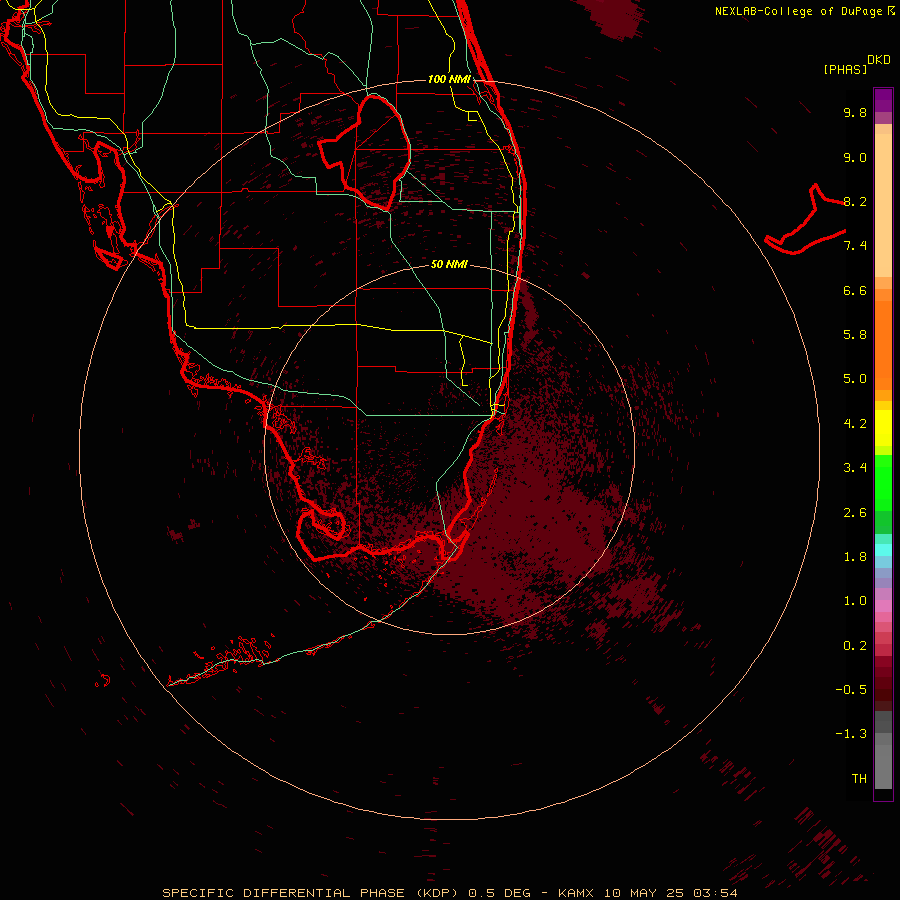Screen dimensions: 900x900
Task: Select the 9.0 value on the color scale
Action: pyautogui.click(x=855, y=157)
